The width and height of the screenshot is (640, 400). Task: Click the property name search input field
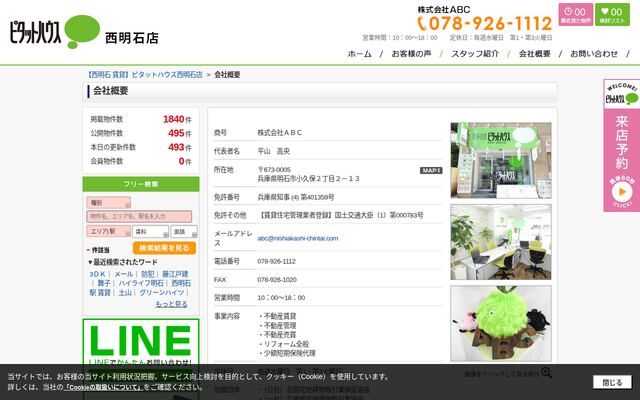(x=139, y=216)
